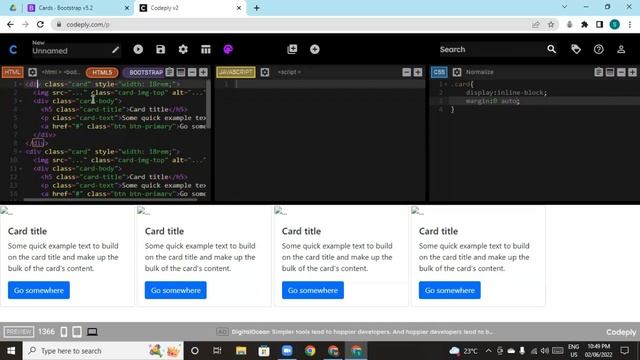This screenshot has height=360, width=640.
Task: Open a new browser tab
Action: coord(256,8)
